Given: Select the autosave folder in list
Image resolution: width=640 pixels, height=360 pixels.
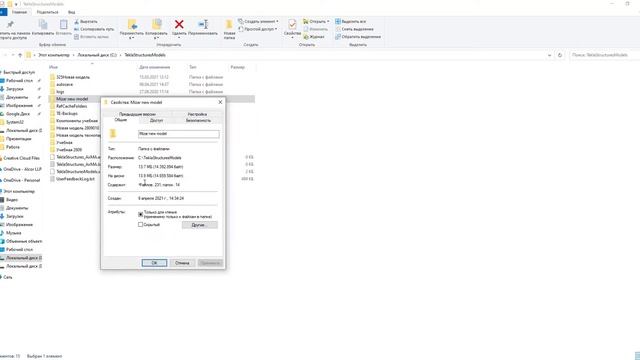Looking at the screenshot, I should point(64,84).
